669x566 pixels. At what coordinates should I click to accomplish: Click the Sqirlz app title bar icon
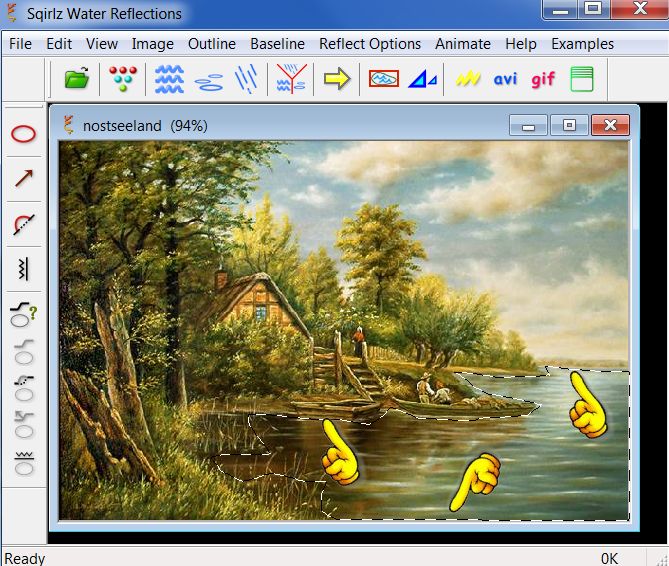(x=12, y=13)
